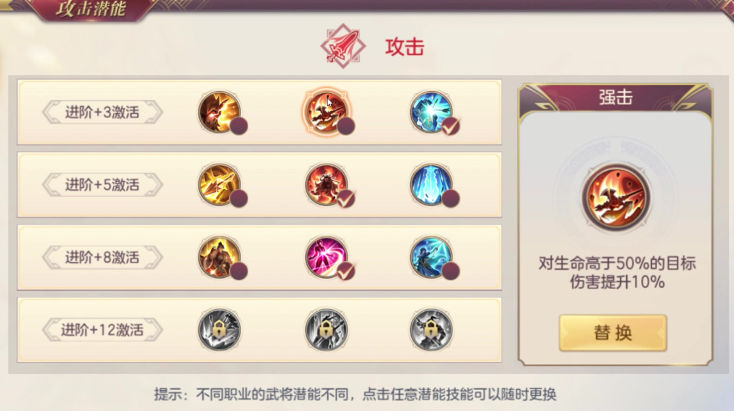Select the pink dancer skill in 进阶+8激活 row
734x411 pixels.
326,257
